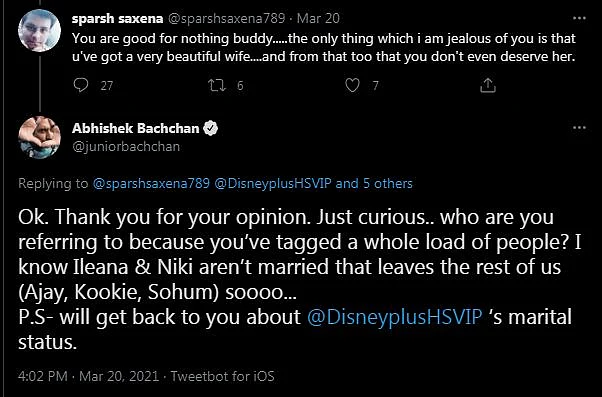This screenshot has width=602, height=397.
Task: Open @sparshsaxena789 in Replying to line
Action: click(151, 184)
